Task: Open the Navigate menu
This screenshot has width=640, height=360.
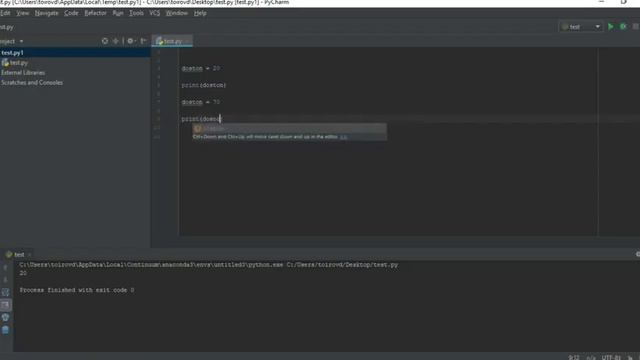Action: pyautogui.click(x=47, y=13)
